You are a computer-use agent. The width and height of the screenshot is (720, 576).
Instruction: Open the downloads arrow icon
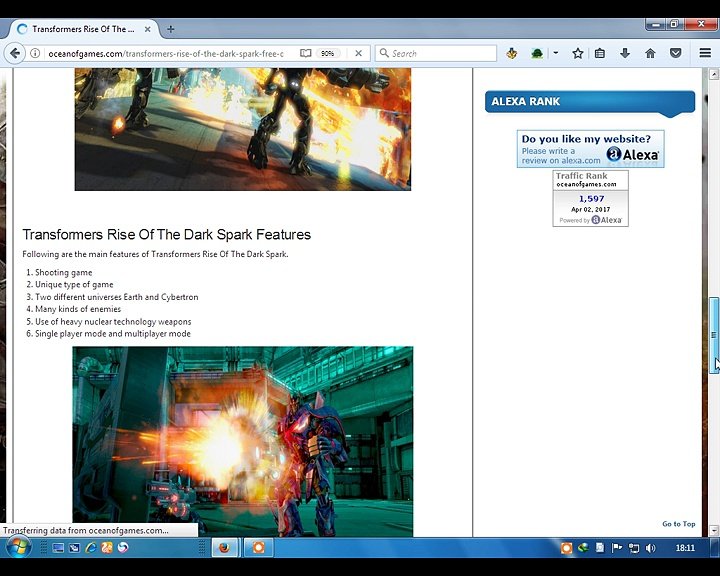[x=625, y=53]
